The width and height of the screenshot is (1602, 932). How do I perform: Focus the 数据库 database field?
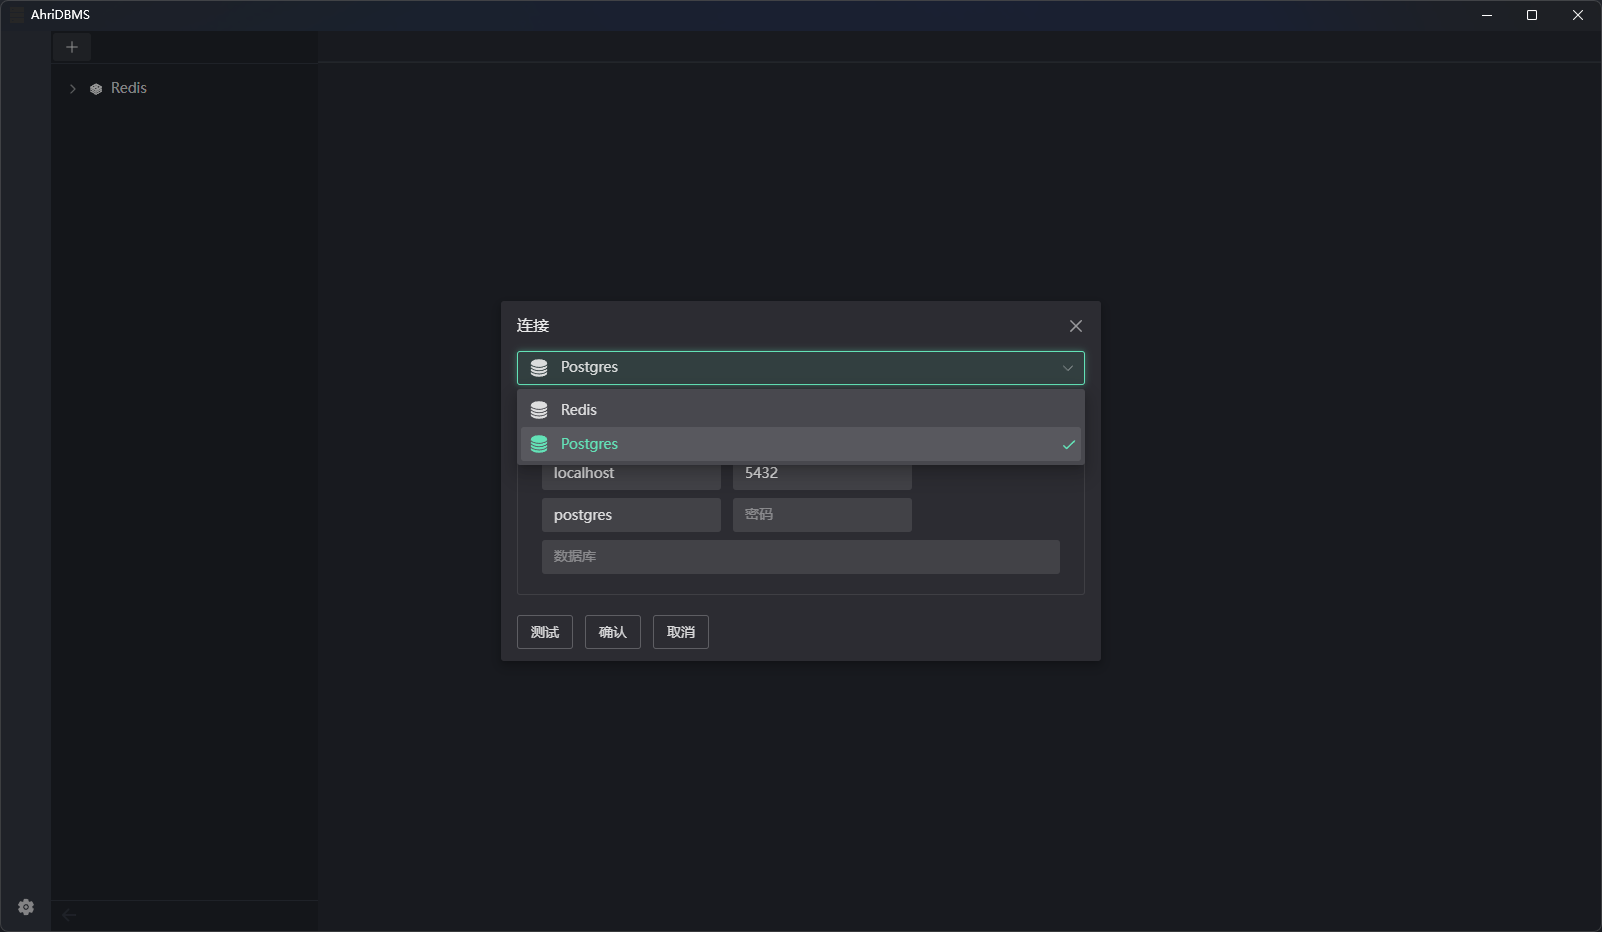[801, 557]
